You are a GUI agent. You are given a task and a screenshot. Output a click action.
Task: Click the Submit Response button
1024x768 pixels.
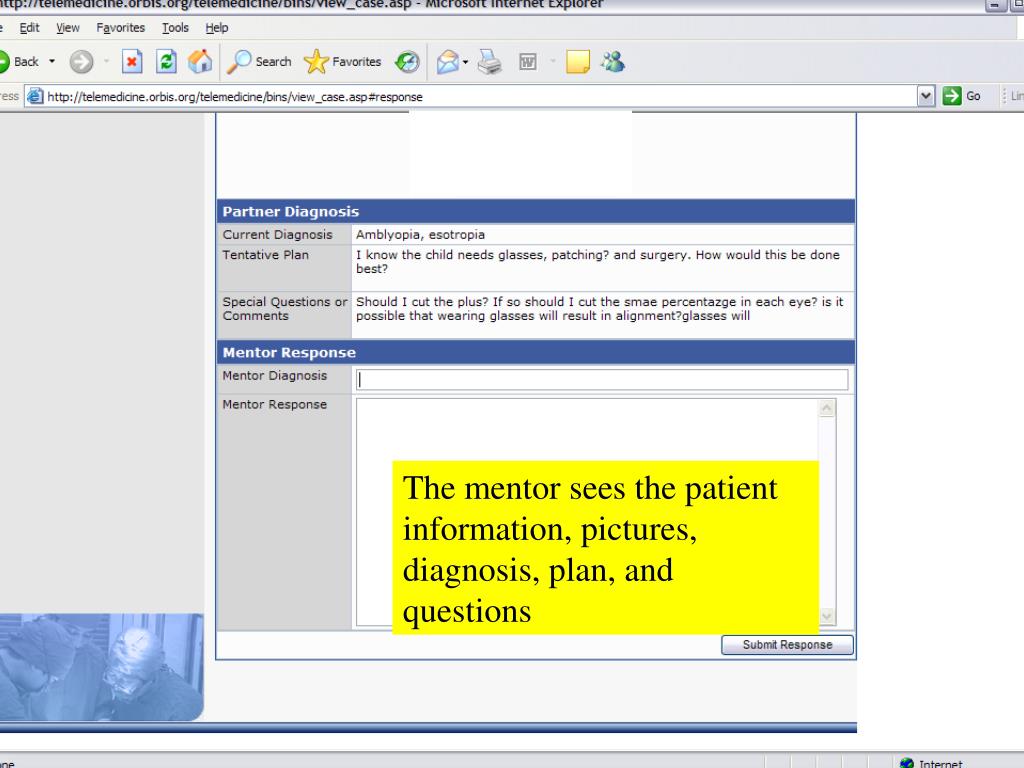[787, 645]
